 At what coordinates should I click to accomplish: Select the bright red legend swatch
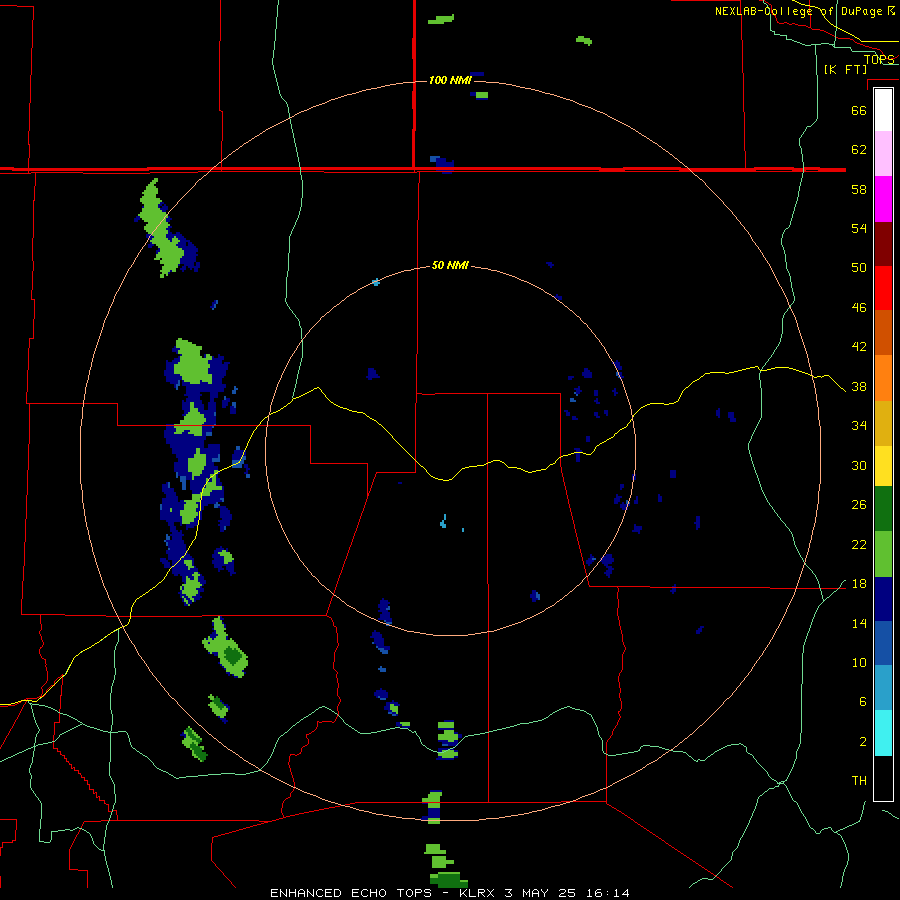883,288
